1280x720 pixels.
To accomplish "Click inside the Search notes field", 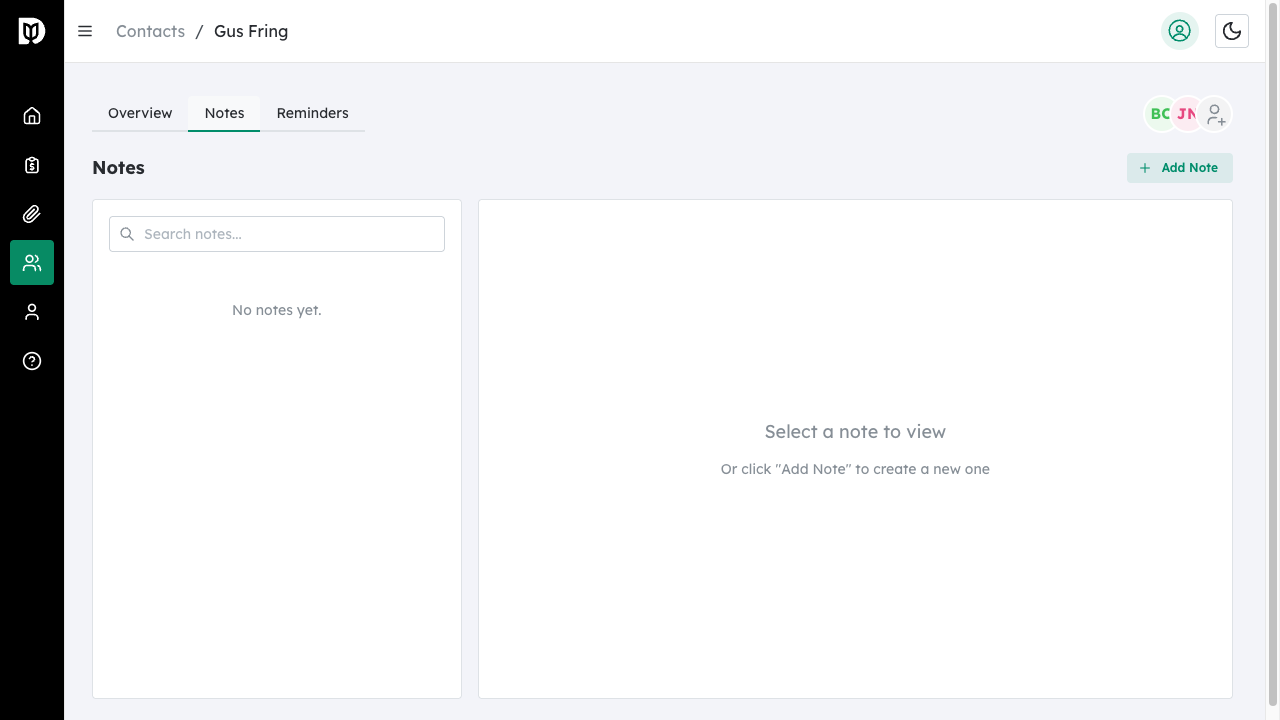I will 277,233.
